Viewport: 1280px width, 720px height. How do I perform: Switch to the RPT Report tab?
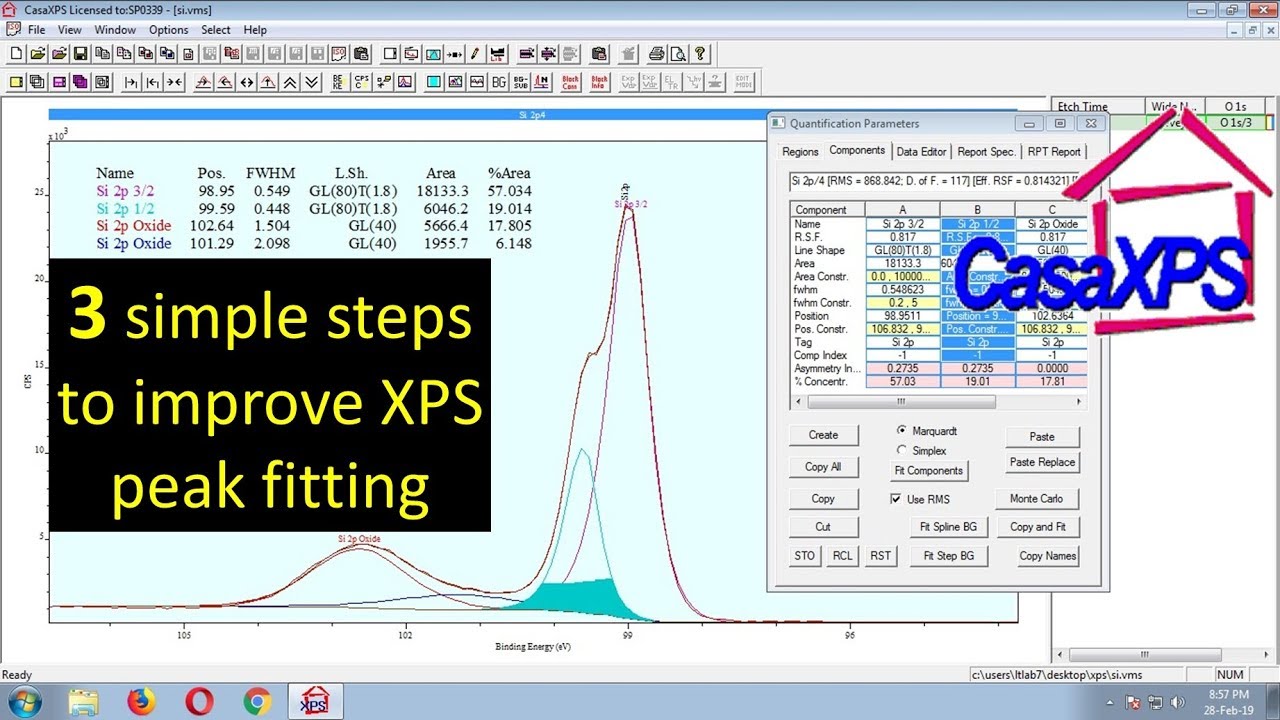(x=1054, y=152)
